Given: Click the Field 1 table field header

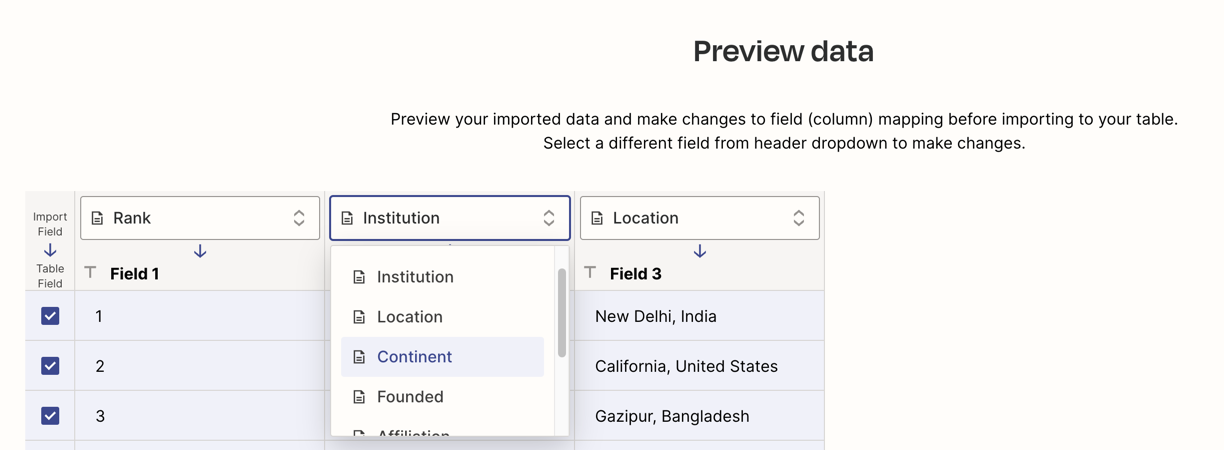Looking at the screenshot, I should click(x=134, y=274).
